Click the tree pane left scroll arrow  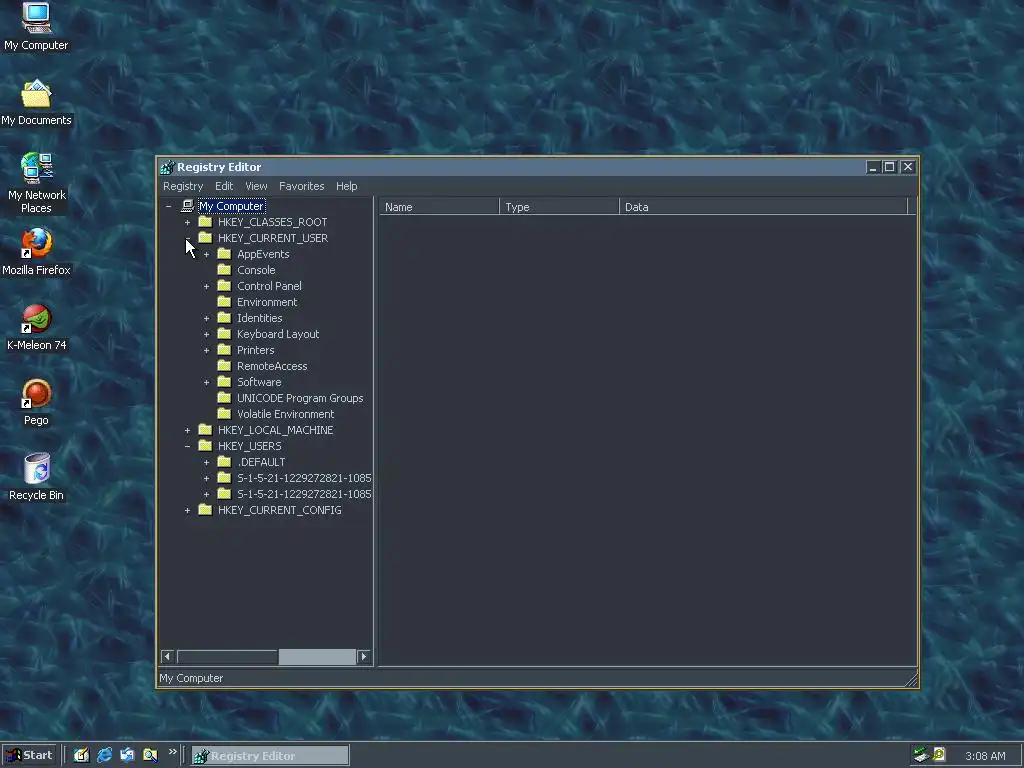(167, 656)
